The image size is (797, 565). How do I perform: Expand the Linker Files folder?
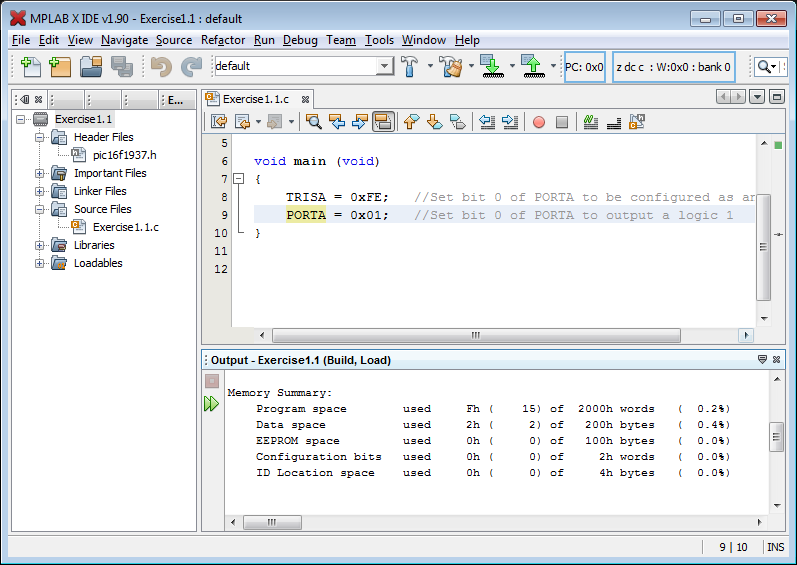(39, 192)
